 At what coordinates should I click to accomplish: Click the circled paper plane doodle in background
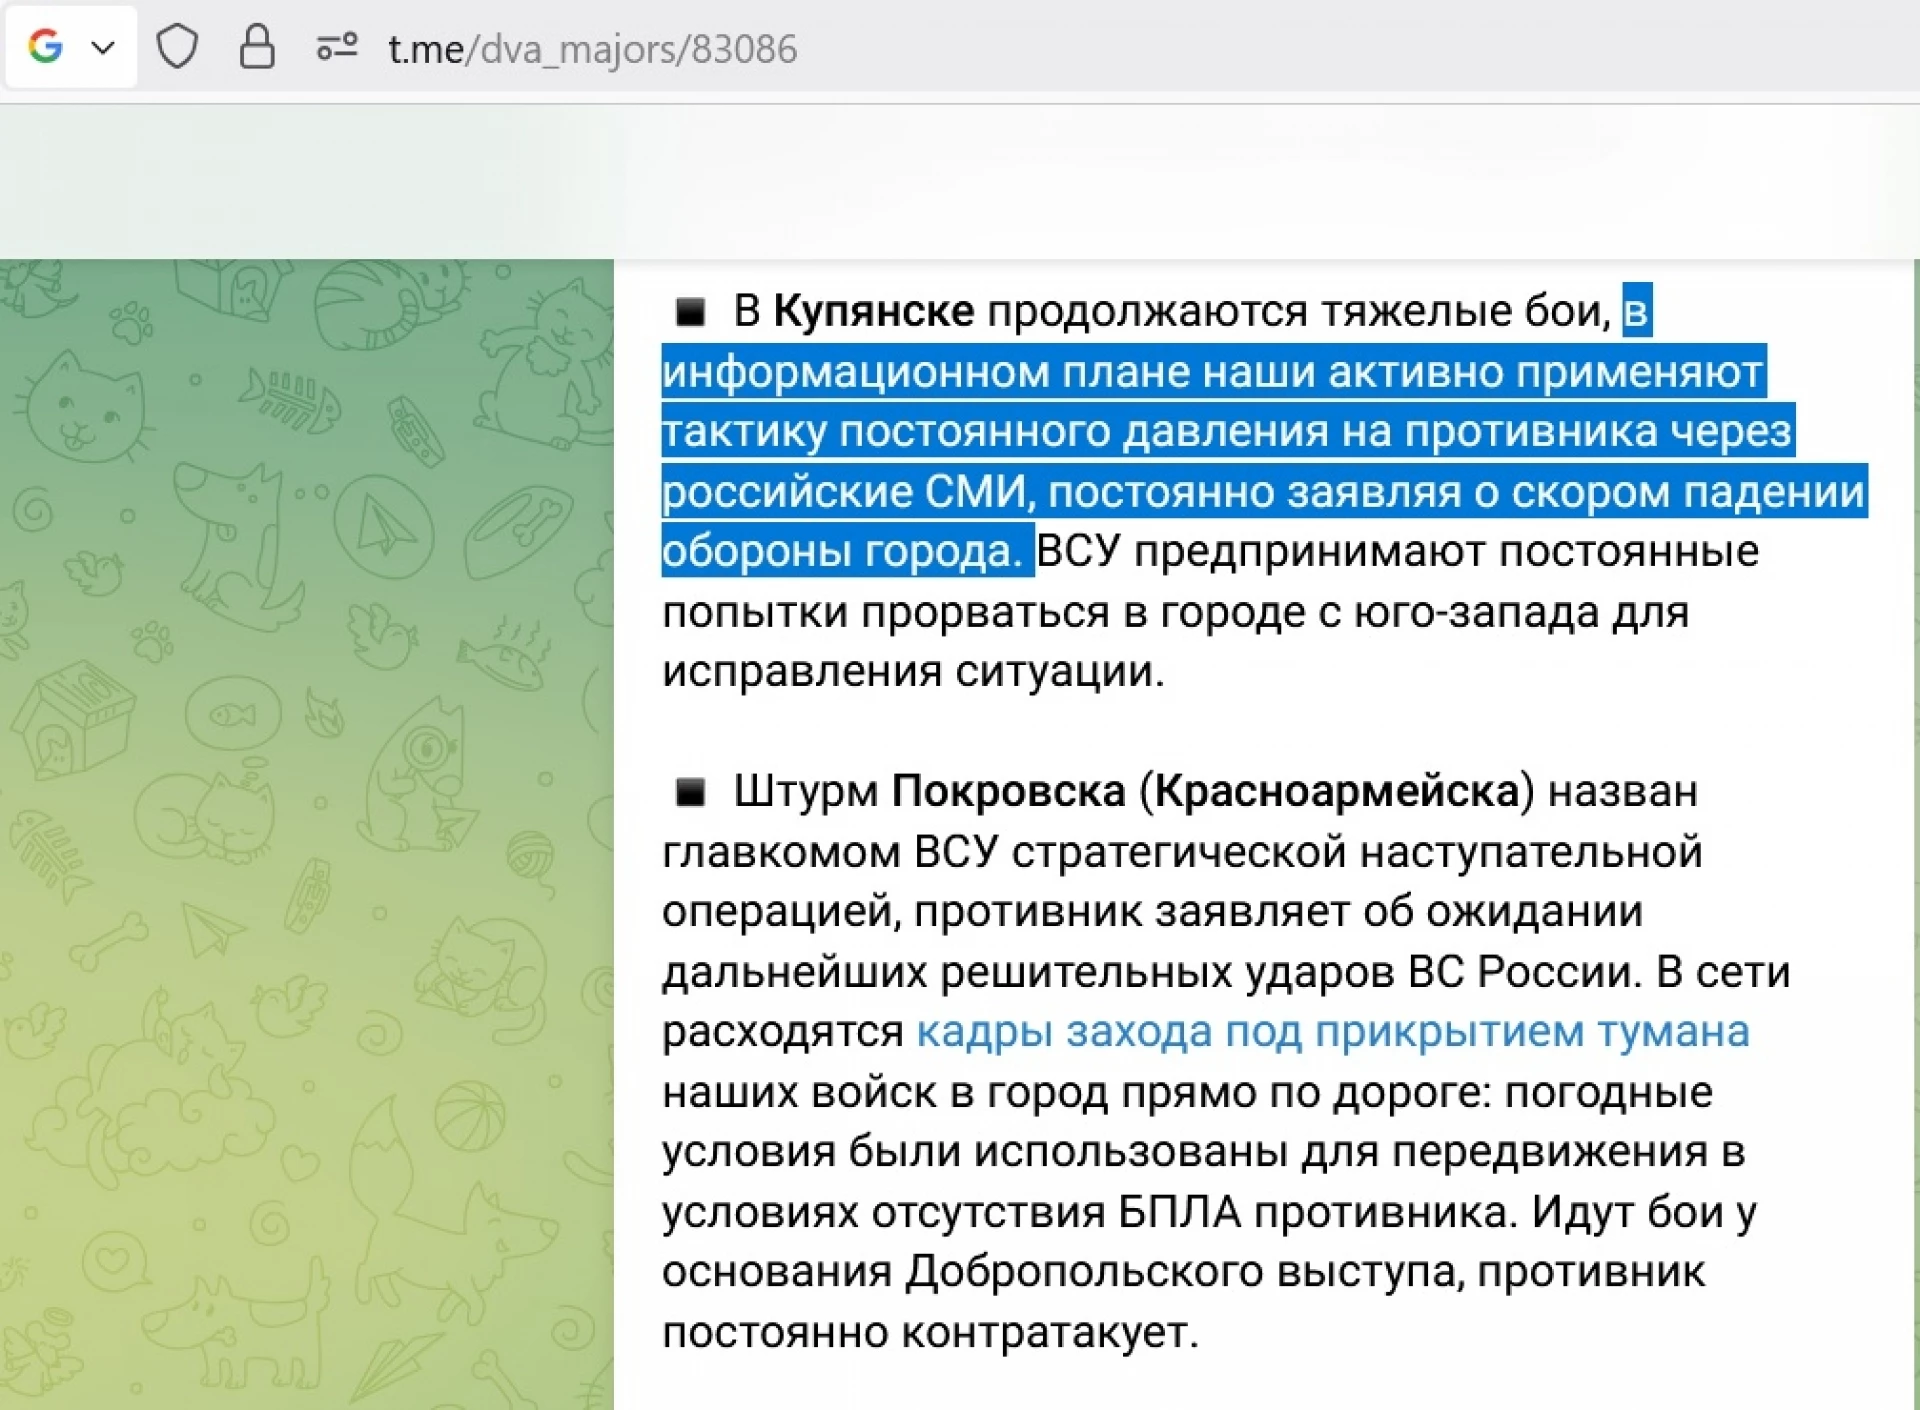(382, 524)
